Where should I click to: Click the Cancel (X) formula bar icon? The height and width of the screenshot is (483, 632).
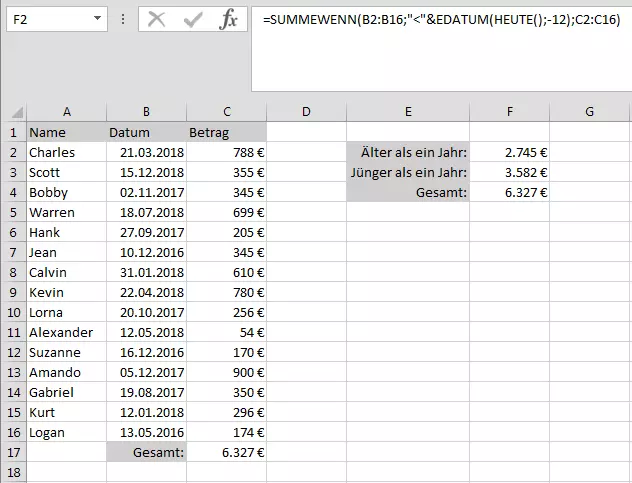[x=156, y=19]
